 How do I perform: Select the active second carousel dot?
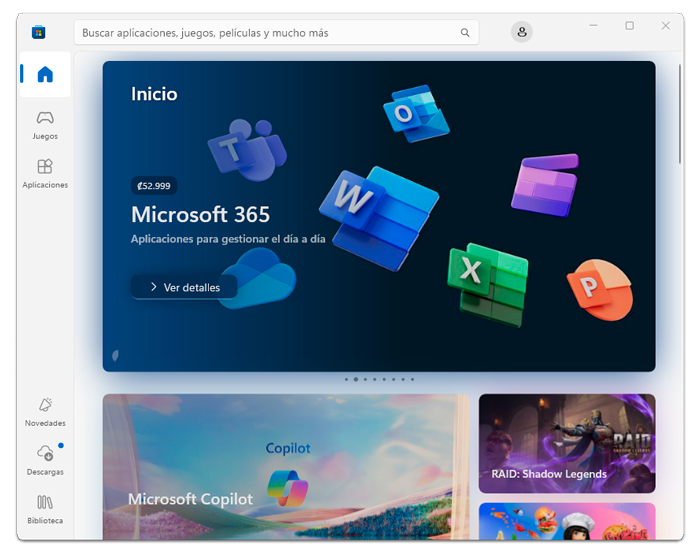[x=356, y=380]
